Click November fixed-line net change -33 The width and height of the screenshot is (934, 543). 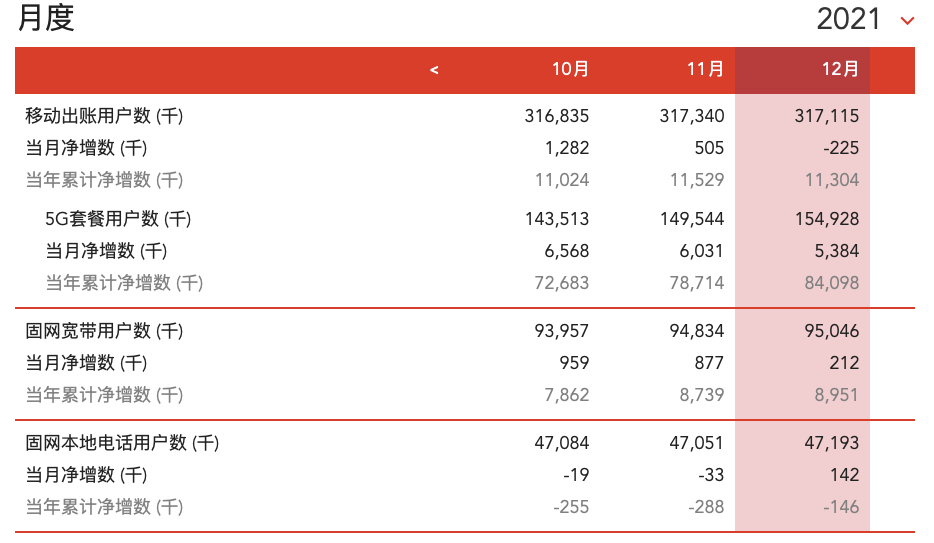(x=710, y=475)
